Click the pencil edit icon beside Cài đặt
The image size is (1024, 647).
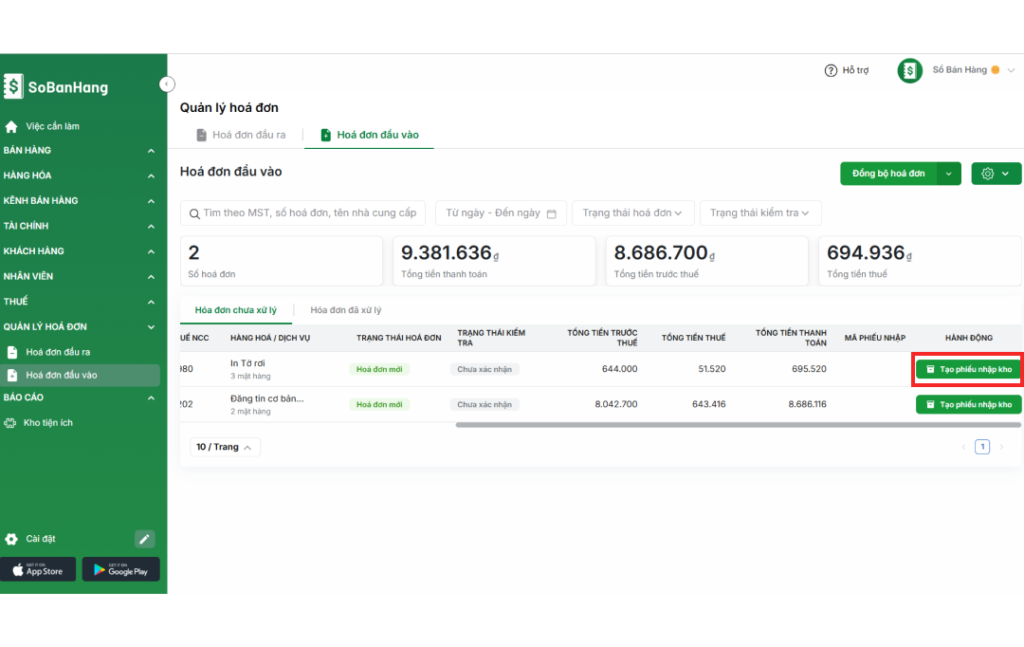(145, 539)
